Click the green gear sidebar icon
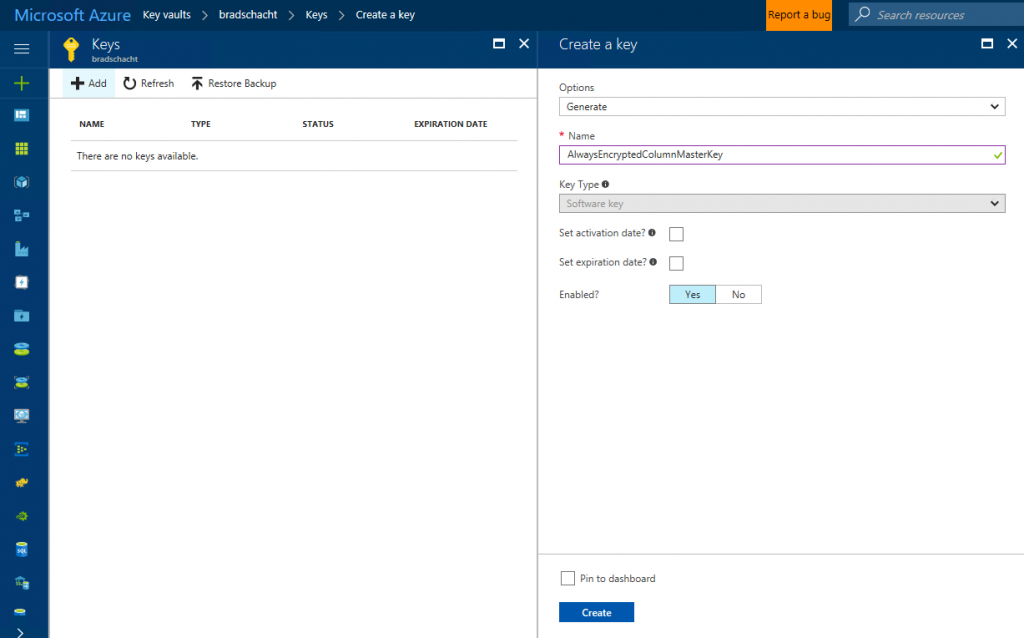The image size is (1024, 638). click(22, 516)
